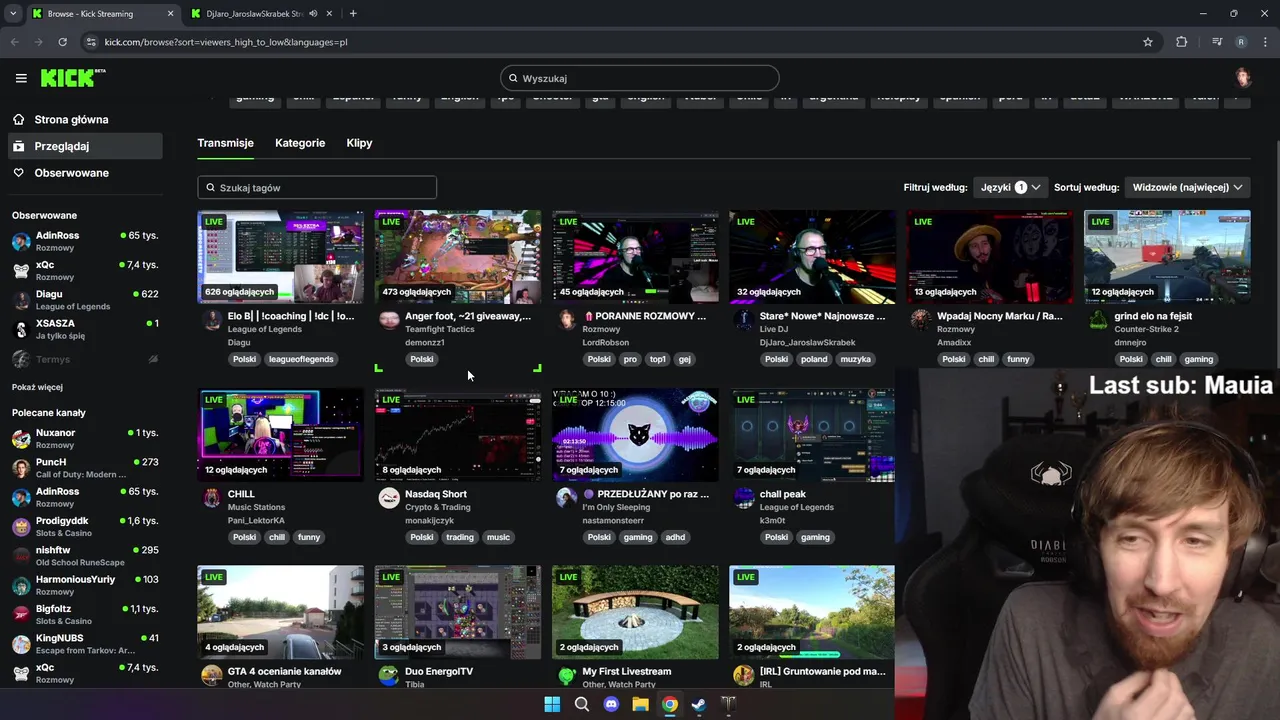1280x720 pixels.
Task: Click the adhd tag under PRZEDŁUŻANY stream
Action: pos(675,537)
